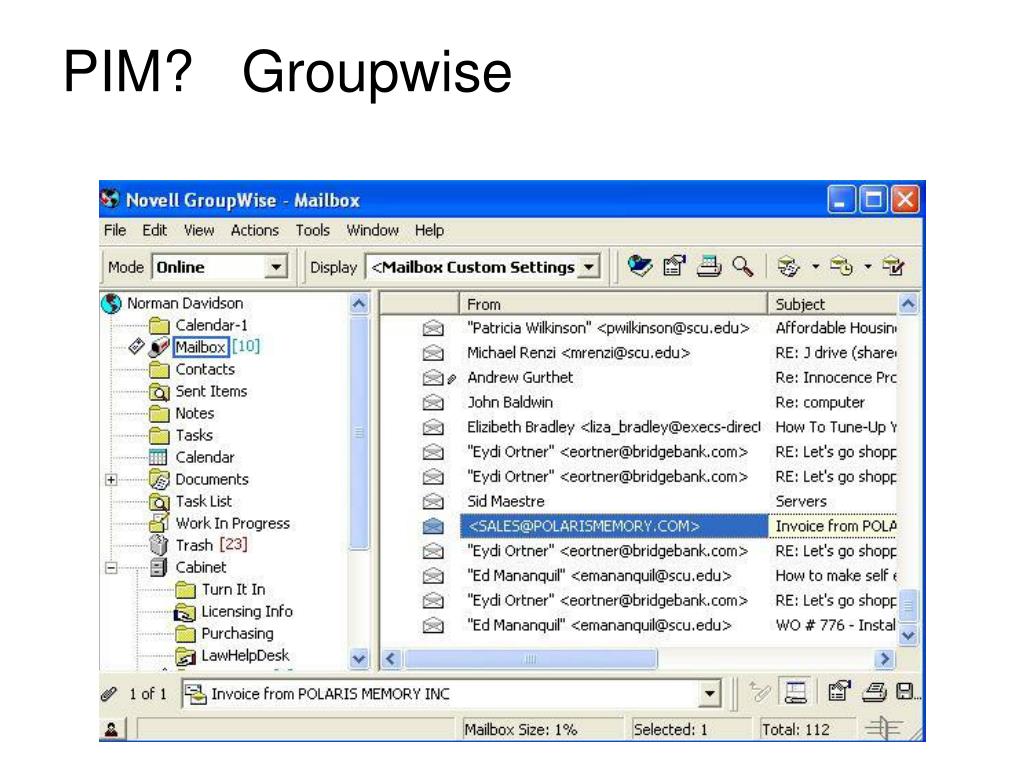Screen dimensions: 1024x768
Task: Open the Display Mailbox Custom Settings dropdown
Action: (x=589, y=267)
